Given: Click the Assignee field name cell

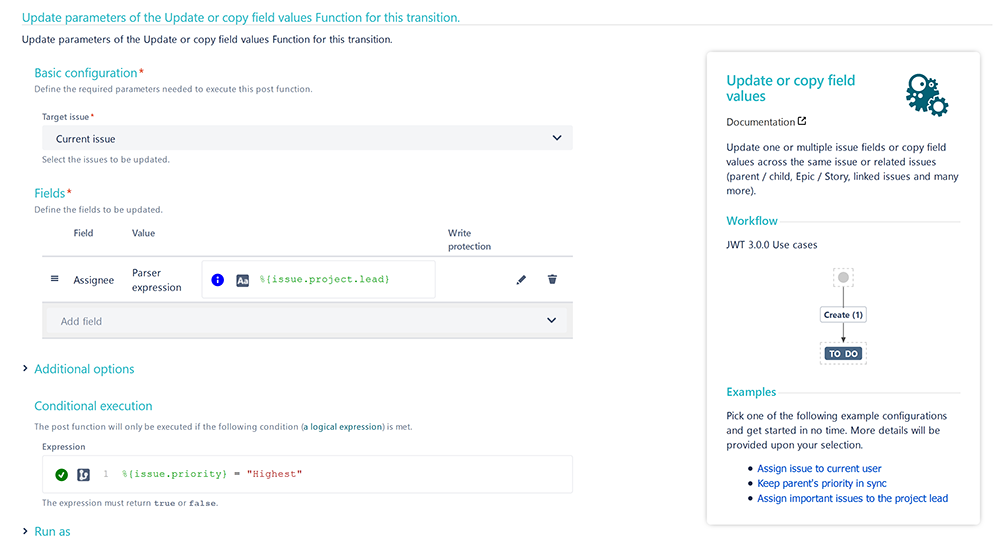Looking at the screenshot, I should (94, 280).
